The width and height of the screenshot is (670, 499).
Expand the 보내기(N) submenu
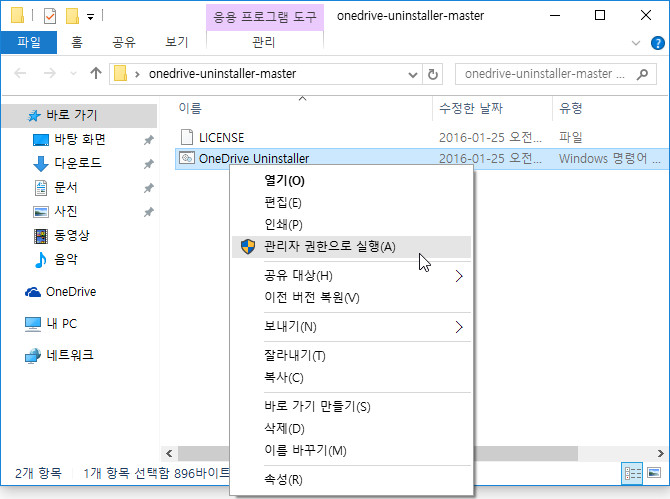459,326
